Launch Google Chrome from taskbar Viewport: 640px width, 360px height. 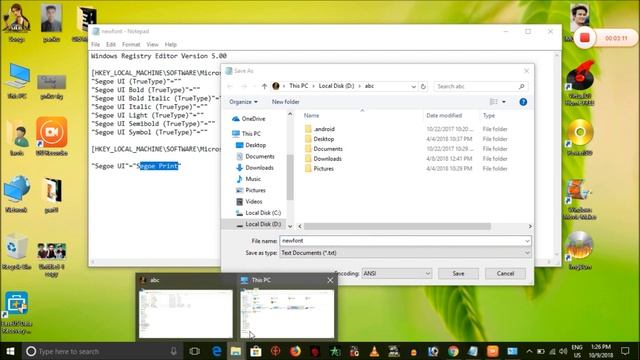pos(453,351)
